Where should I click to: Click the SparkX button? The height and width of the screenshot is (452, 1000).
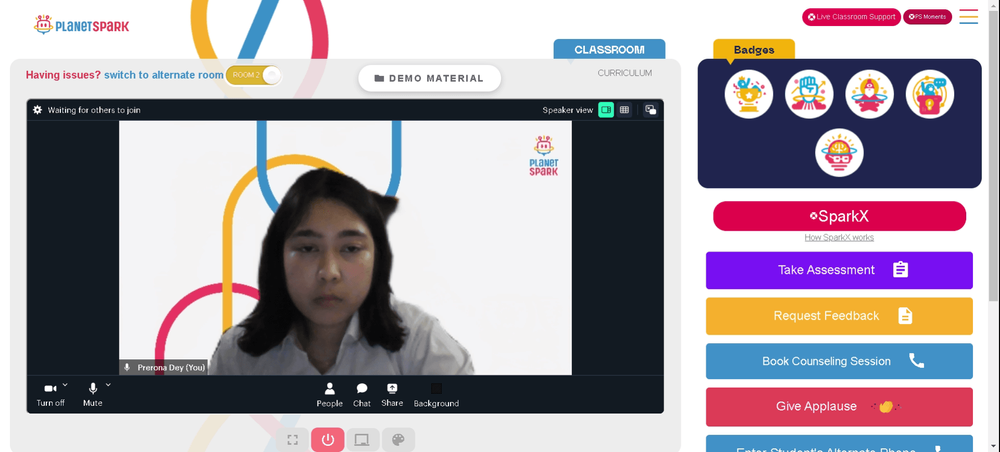tap(839, 216)
